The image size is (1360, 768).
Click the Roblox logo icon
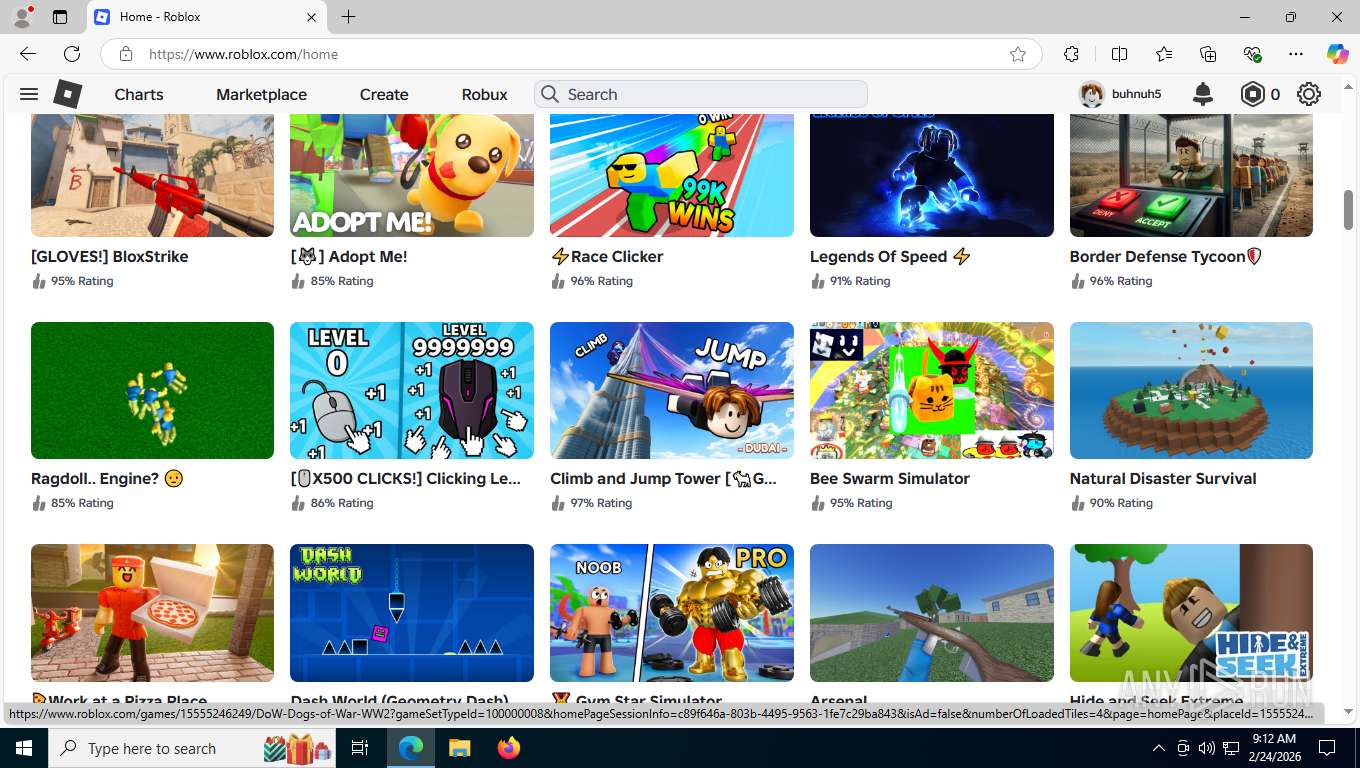[68, 94]
